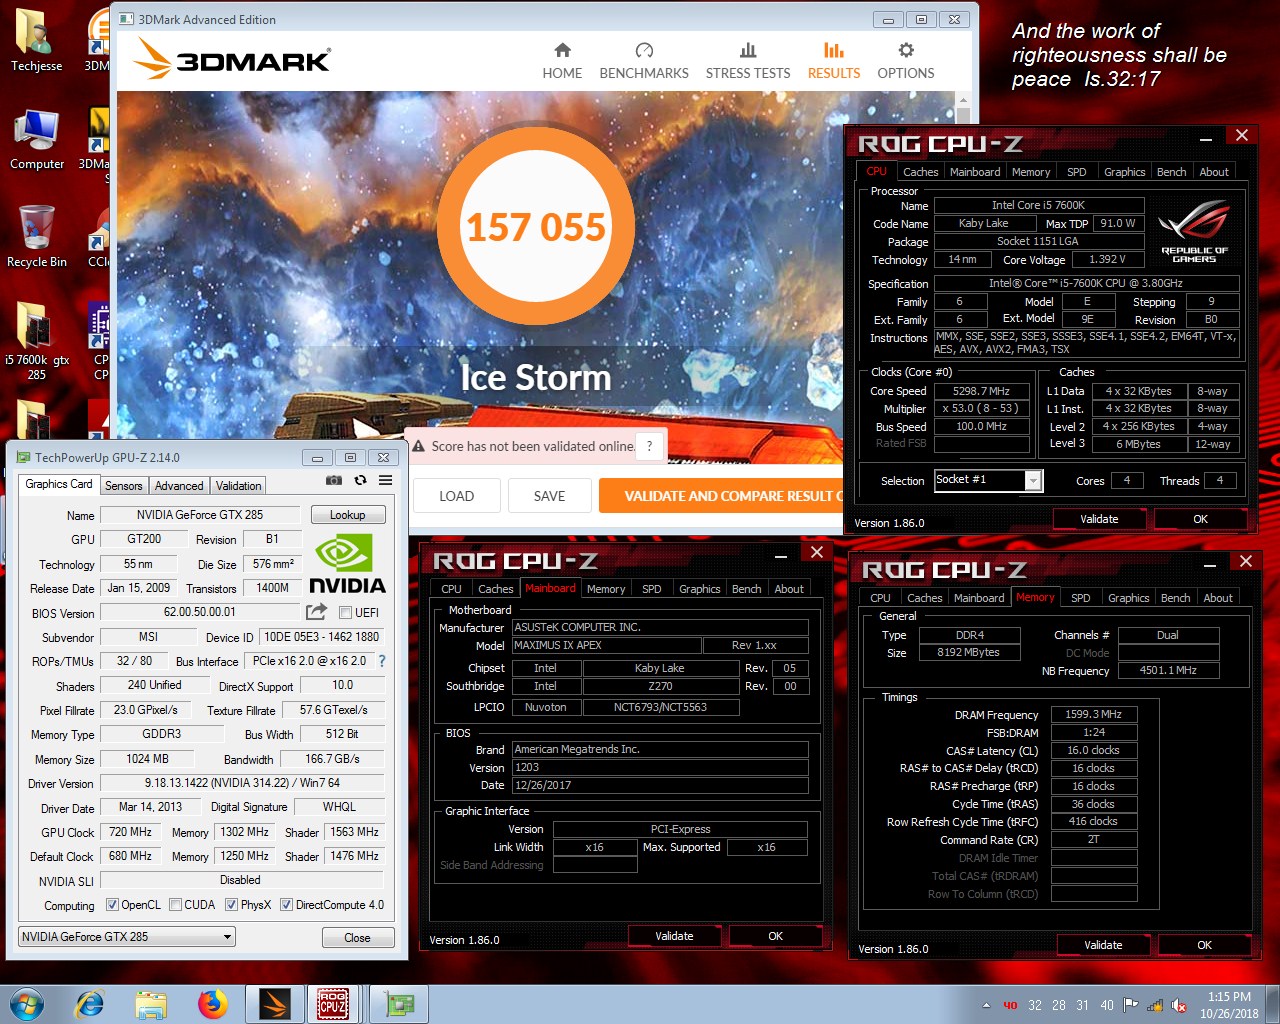Switch to ROG CPU-Z taskbar button
The image size is (1280, 1024).
(x=333, y=1004)
